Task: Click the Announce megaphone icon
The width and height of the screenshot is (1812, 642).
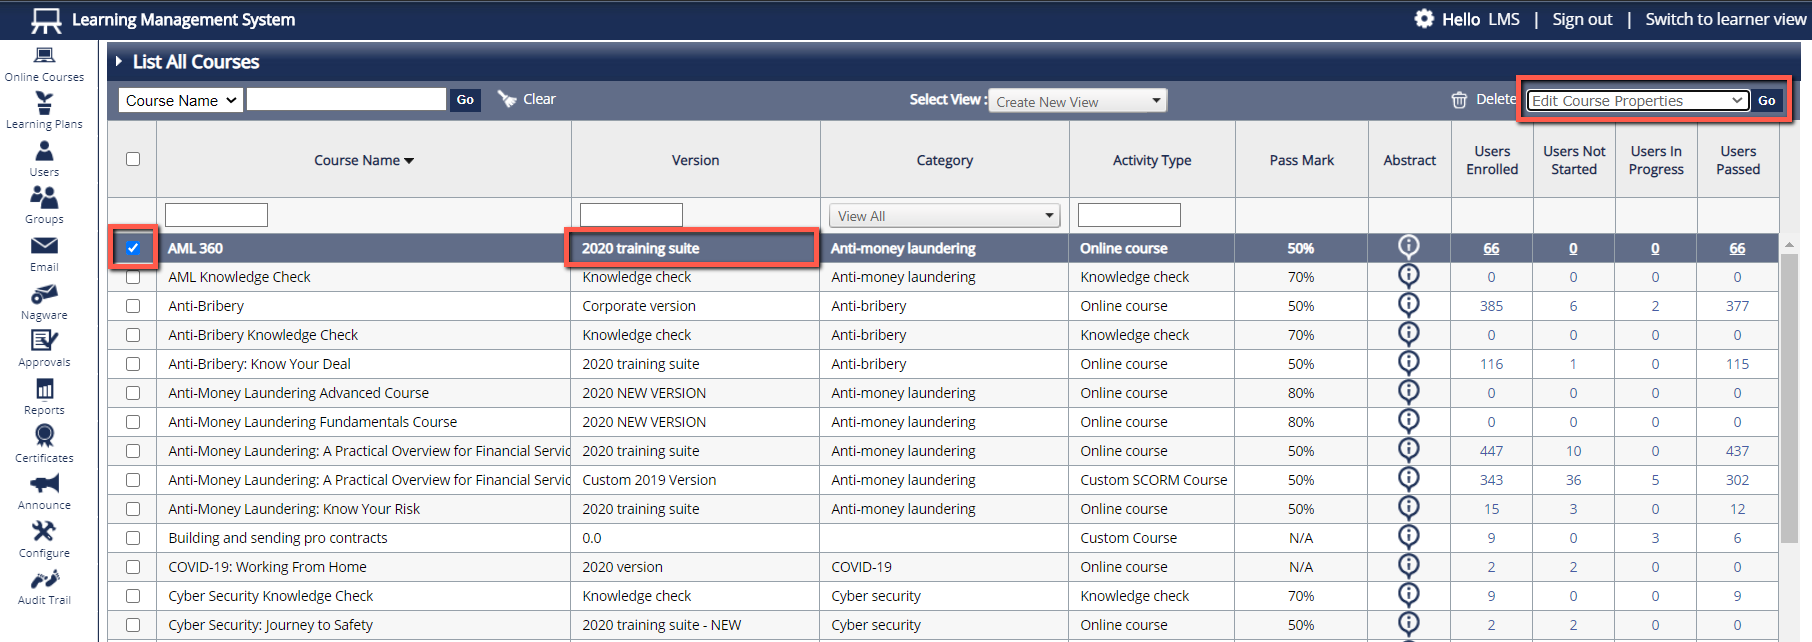Action: [44, 485]
